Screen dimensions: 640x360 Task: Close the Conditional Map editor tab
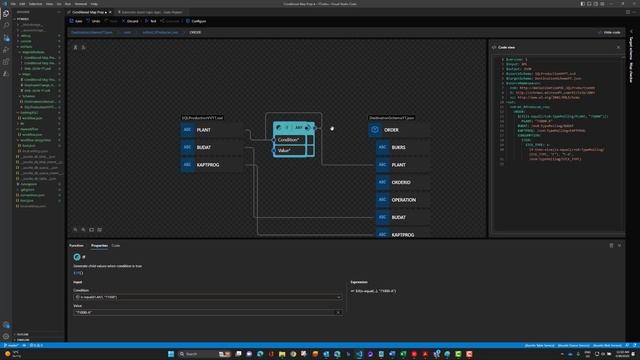click(x=110, y=12)
